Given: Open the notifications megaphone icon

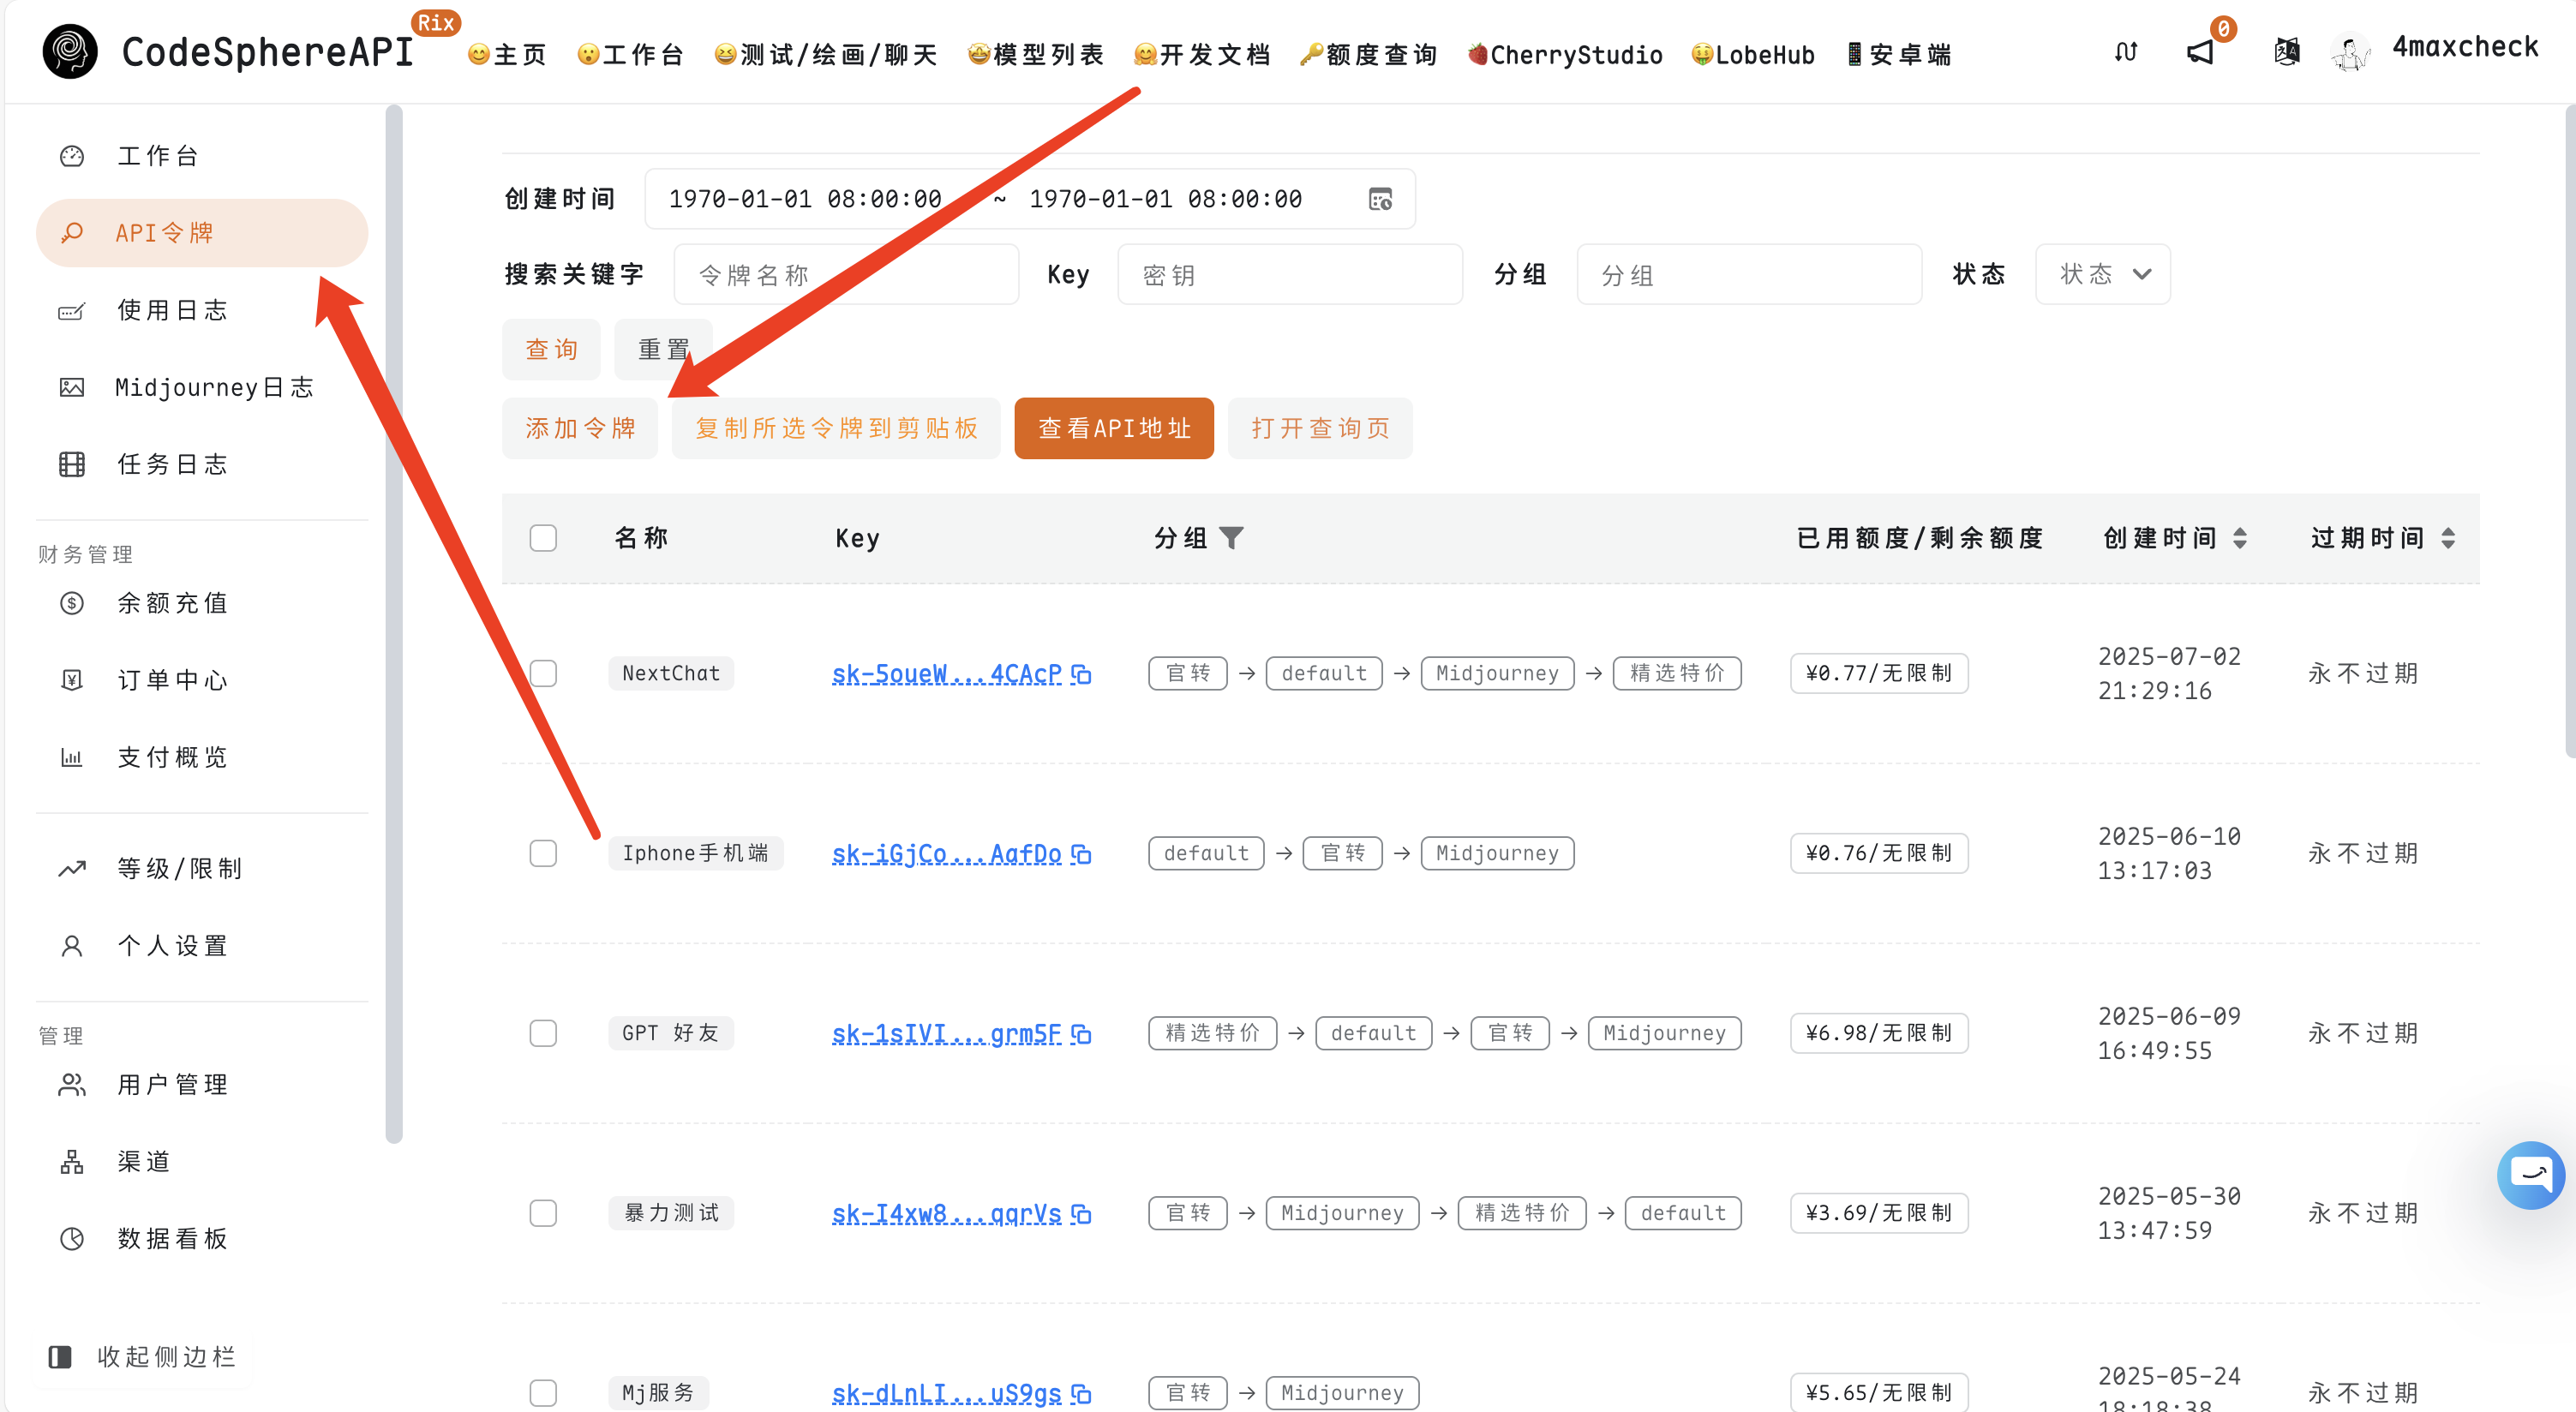Looking at the screenshot, I should [x=2200, y=52].
